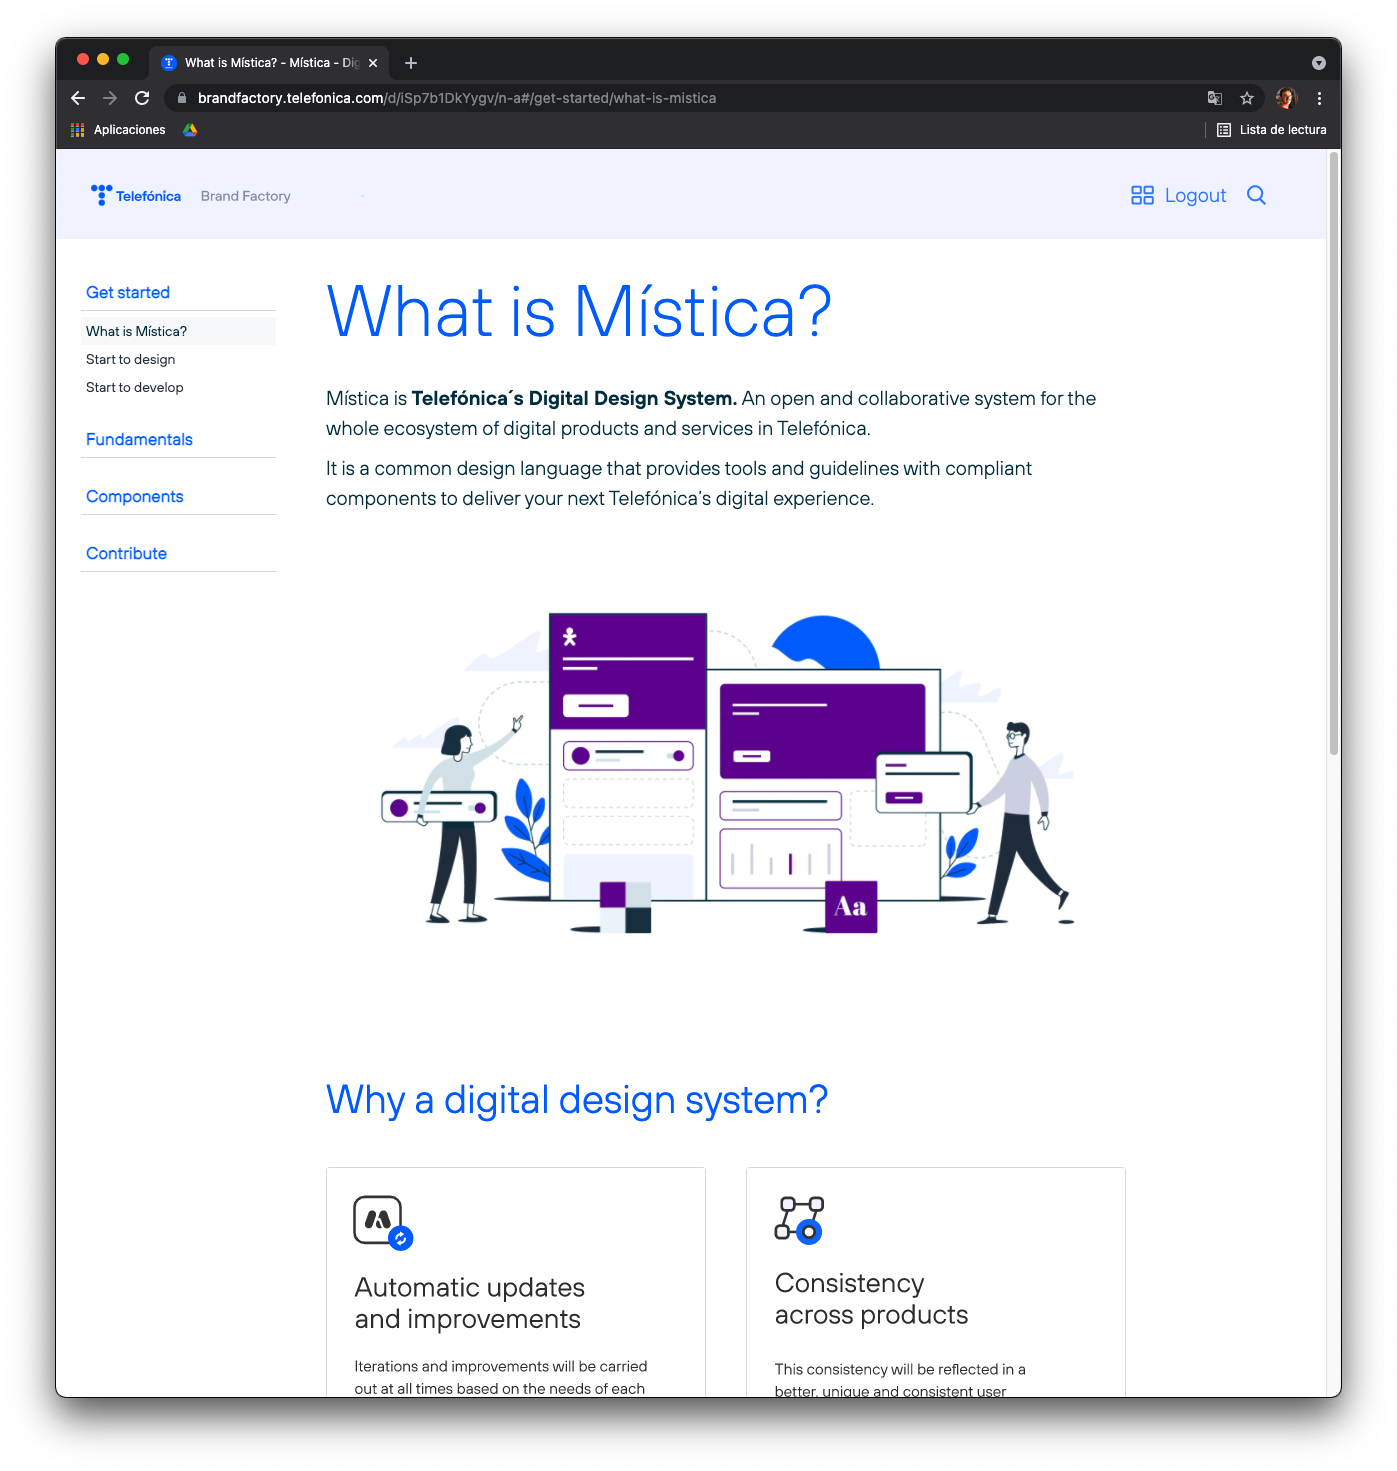Screen dimensions: 1397x1471
Task: Reload the page with refresh icon
Action: click(x=142, y=98)
